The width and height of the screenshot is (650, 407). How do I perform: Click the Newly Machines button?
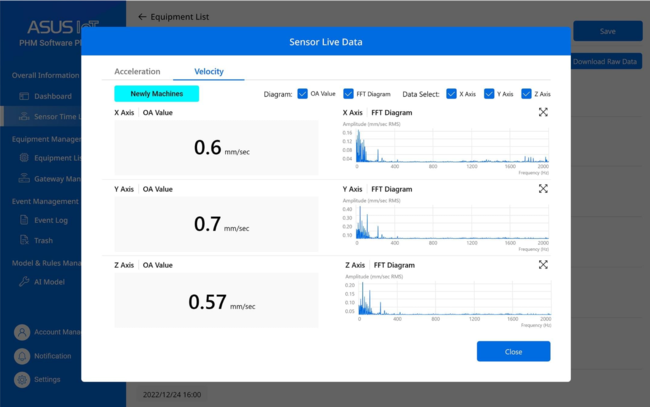click(x=156, y=94)
